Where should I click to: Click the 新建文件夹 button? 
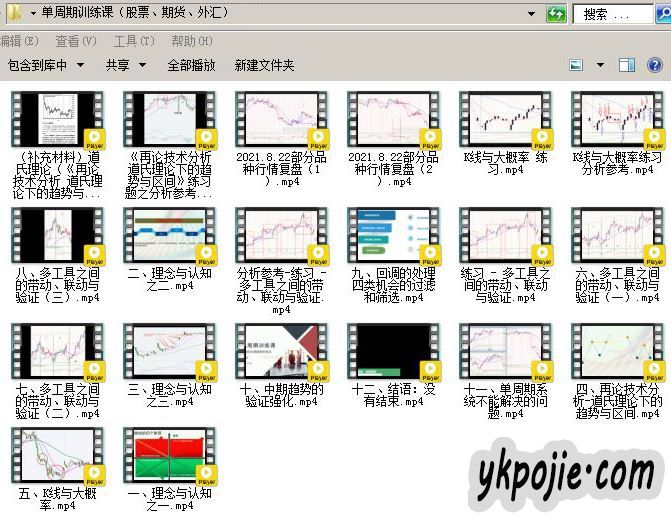[264, 65]
